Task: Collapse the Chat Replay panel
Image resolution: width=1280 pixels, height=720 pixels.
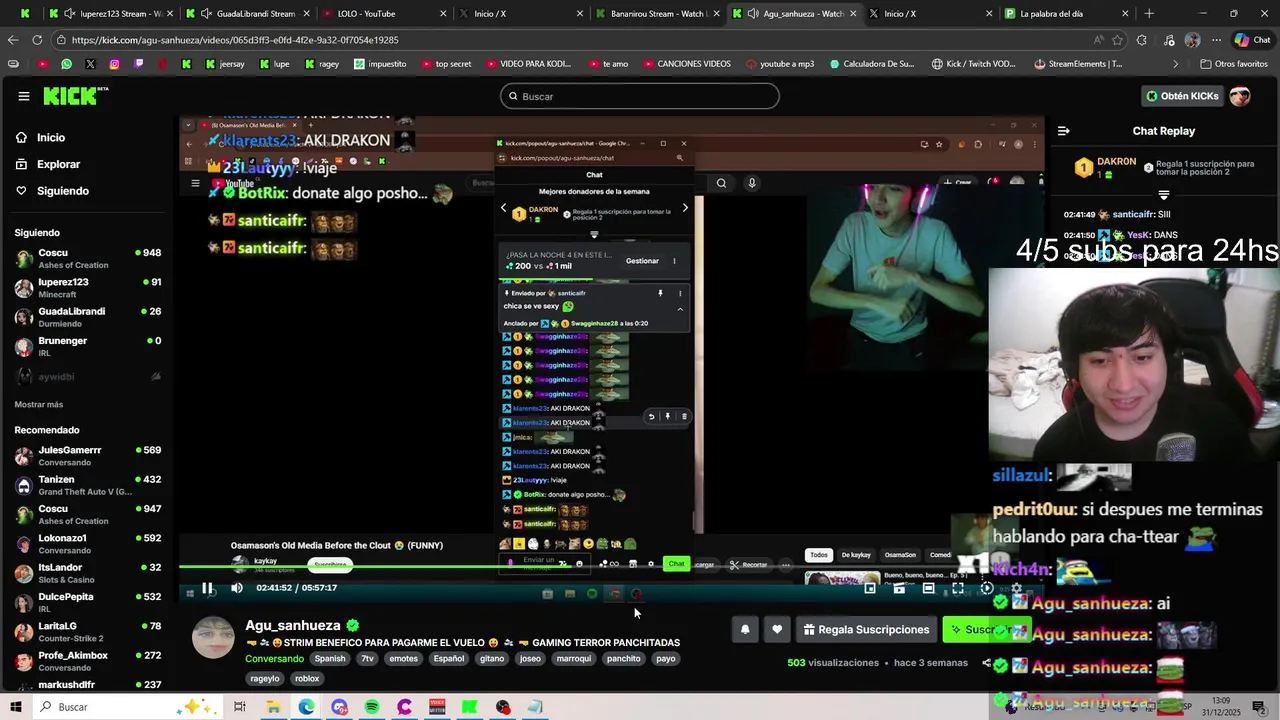Action: [1064, 131]
